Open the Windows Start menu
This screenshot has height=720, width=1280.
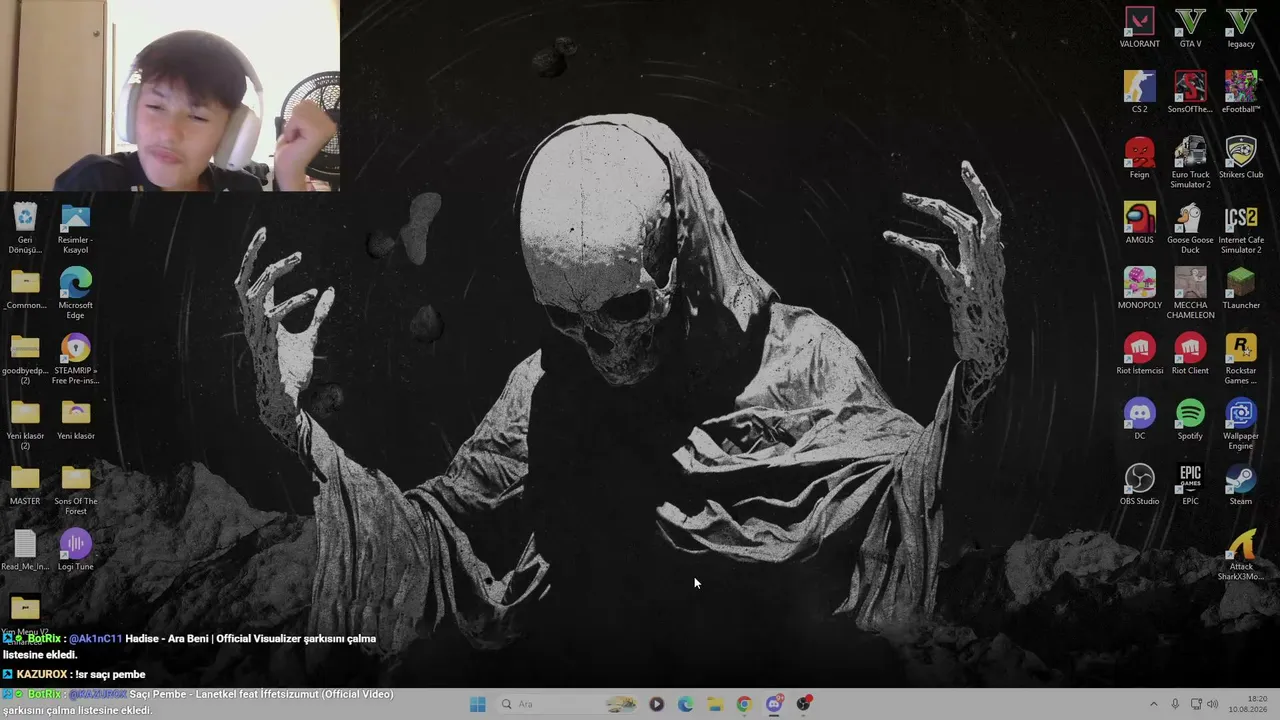point(478,704)
